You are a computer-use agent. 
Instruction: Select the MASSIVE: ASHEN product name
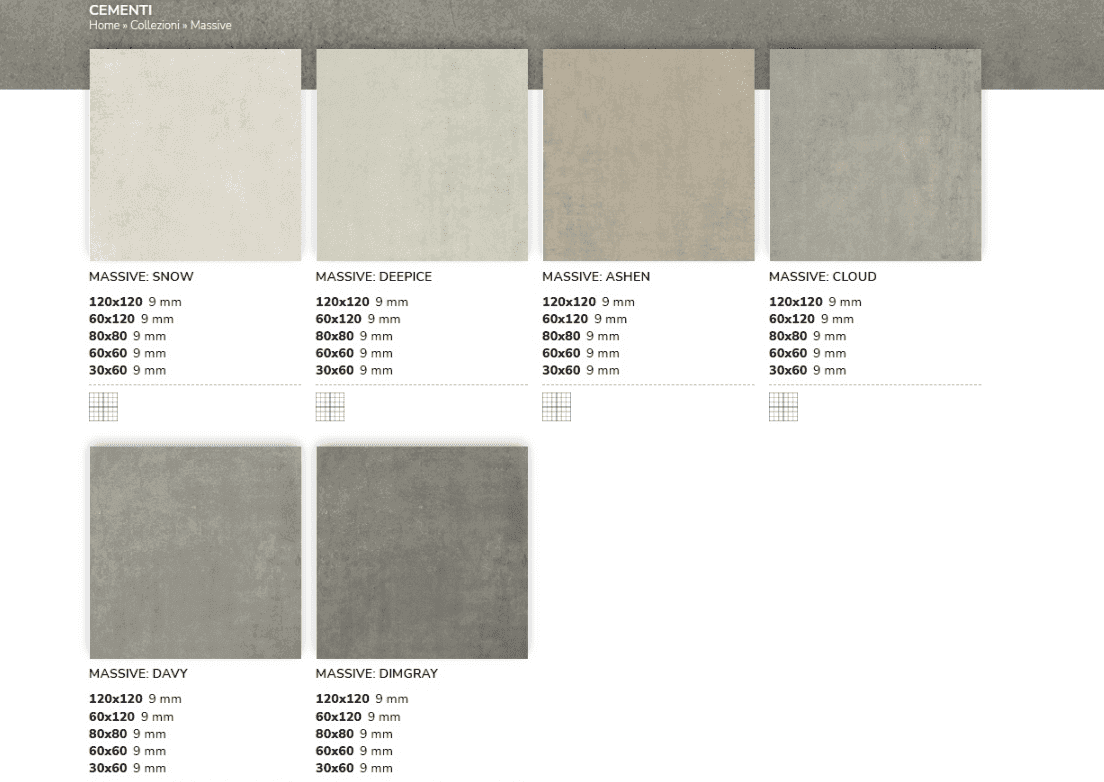click(x=596, y=277)
